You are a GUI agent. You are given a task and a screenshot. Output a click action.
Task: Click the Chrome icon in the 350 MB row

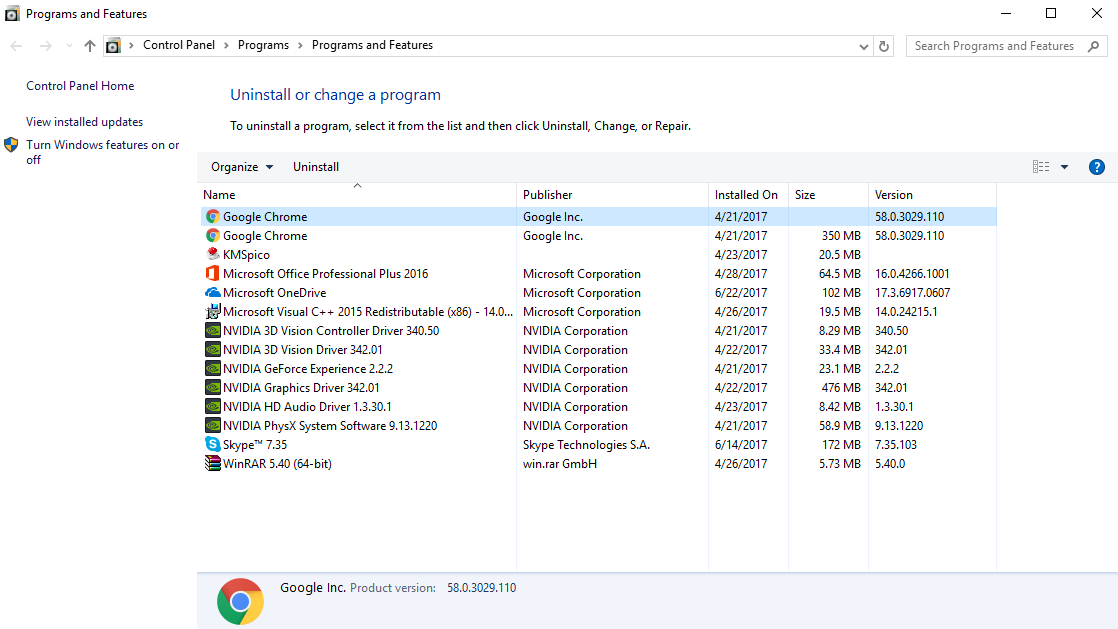[x=212, y=235]
